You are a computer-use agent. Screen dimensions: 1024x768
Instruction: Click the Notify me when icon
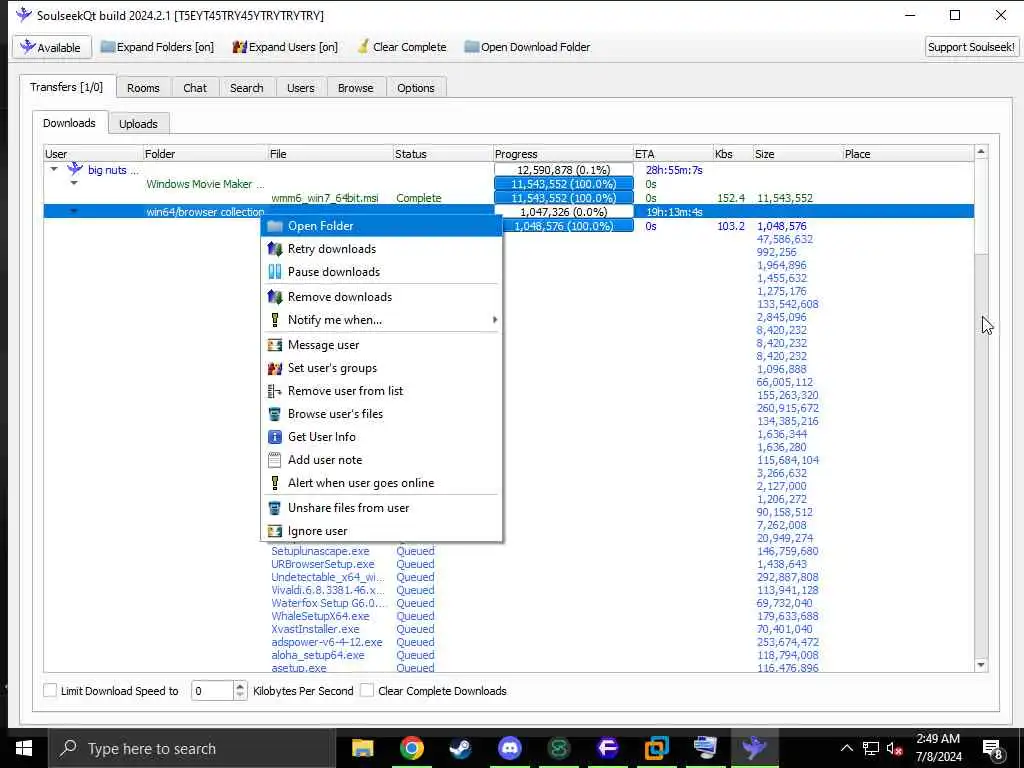[x=275, y=319]
